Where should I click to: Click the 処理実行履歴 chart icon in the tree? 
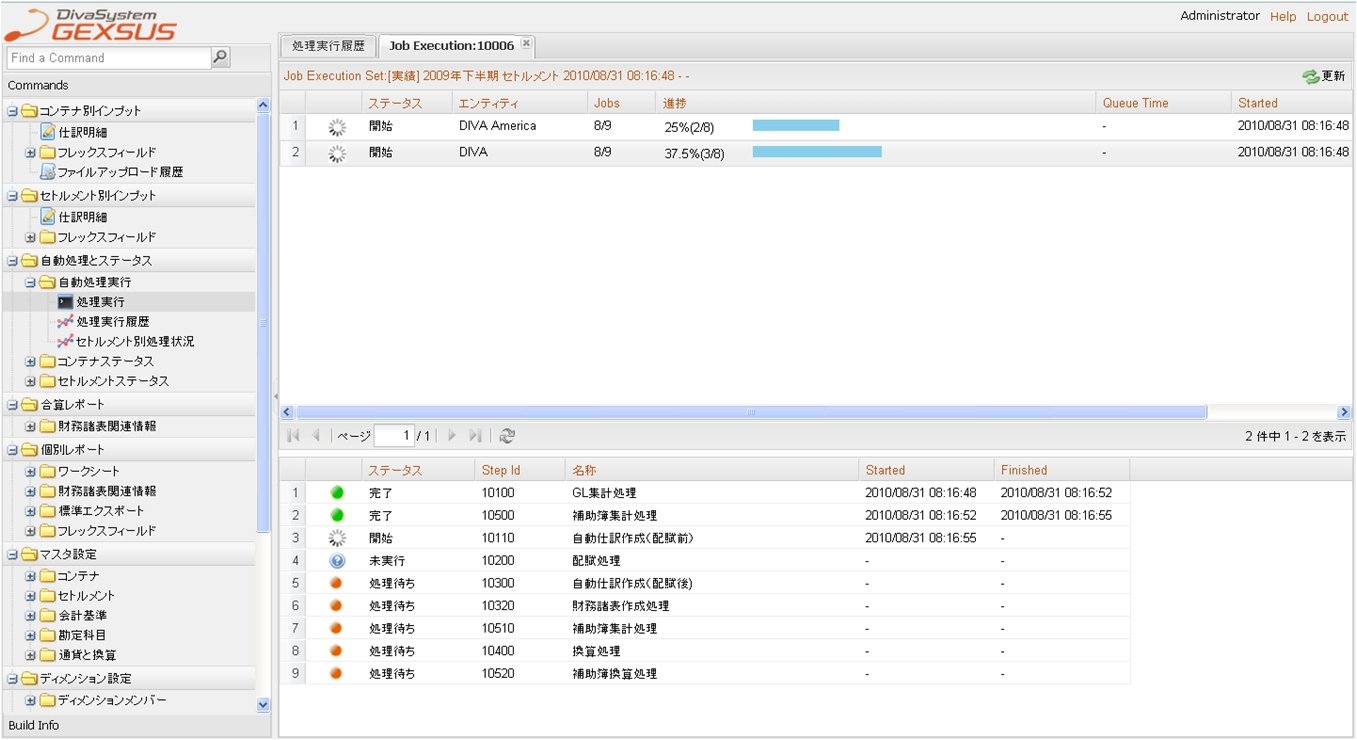pos(65,321)
